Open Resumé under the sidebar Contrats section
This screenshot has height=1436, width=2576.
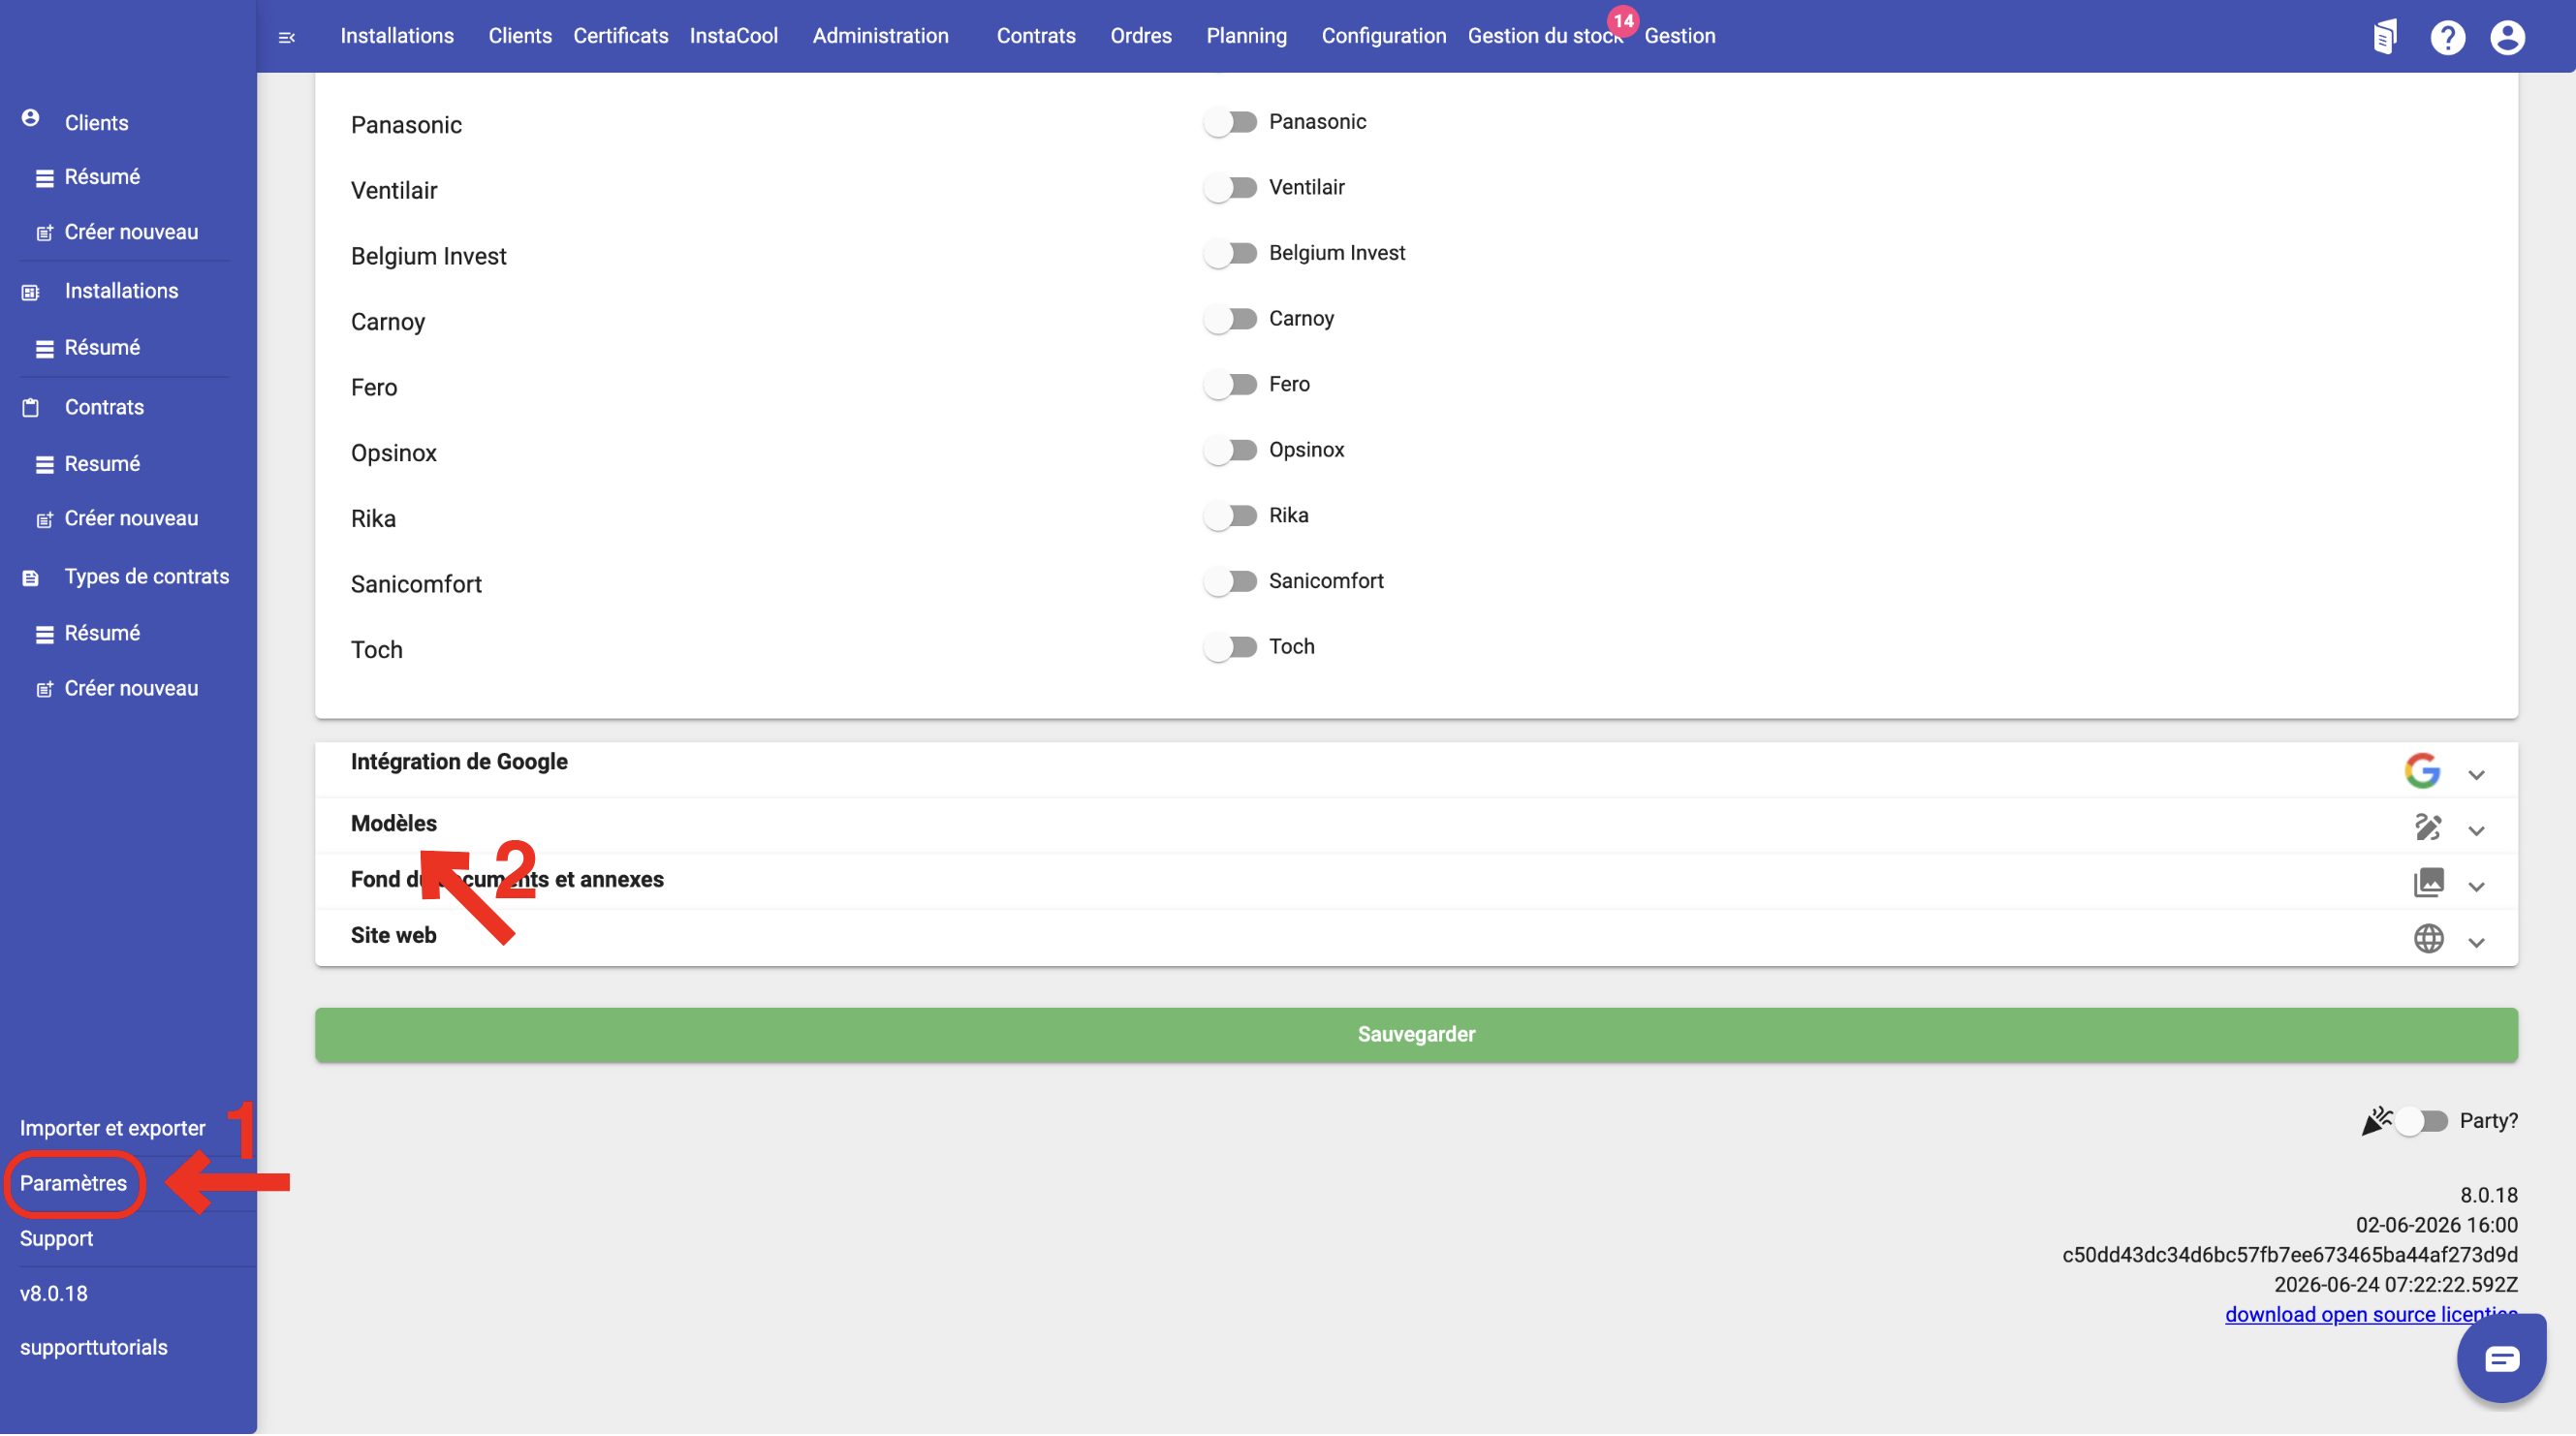click(102, 464)
